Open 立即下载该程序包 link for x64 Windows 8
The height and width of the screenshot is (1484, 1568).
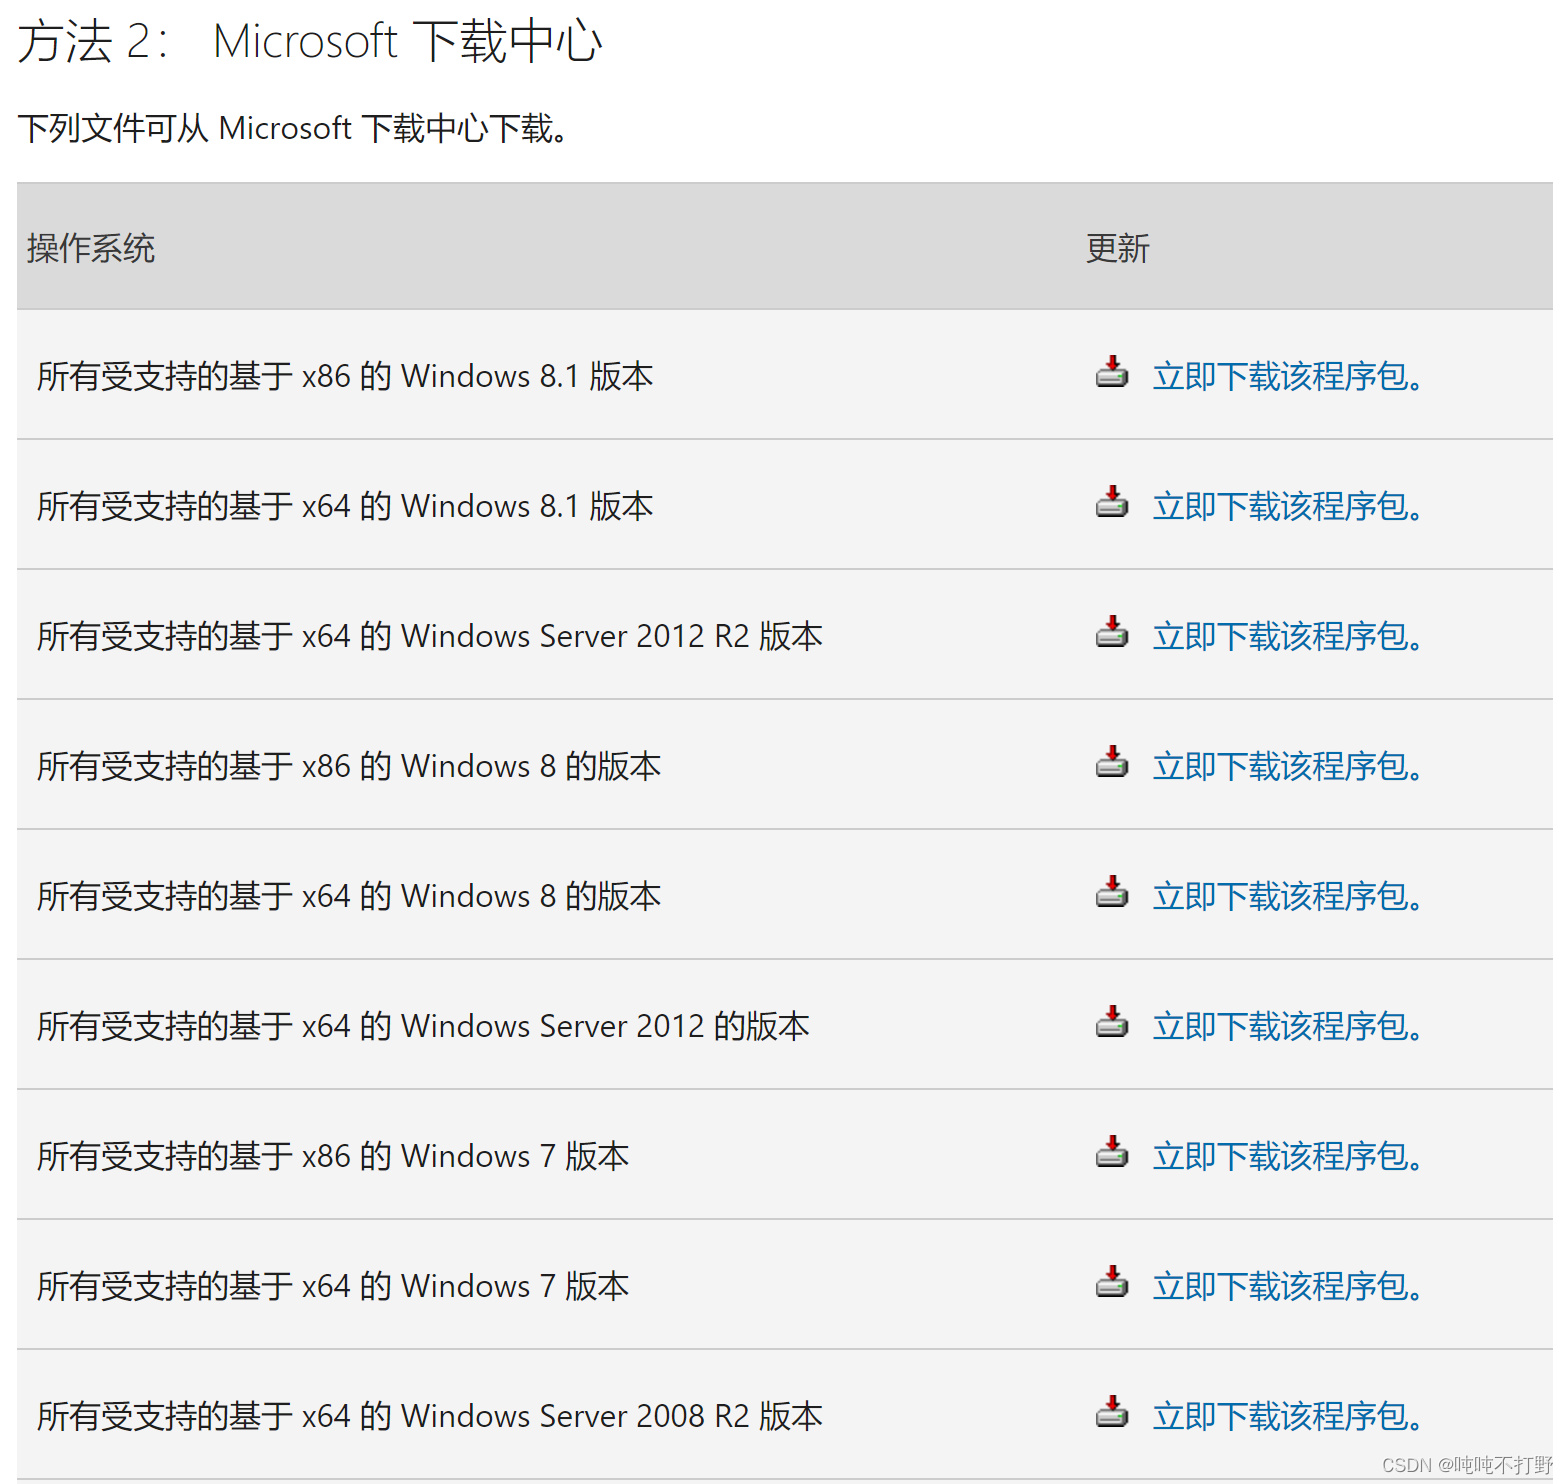1287,896
